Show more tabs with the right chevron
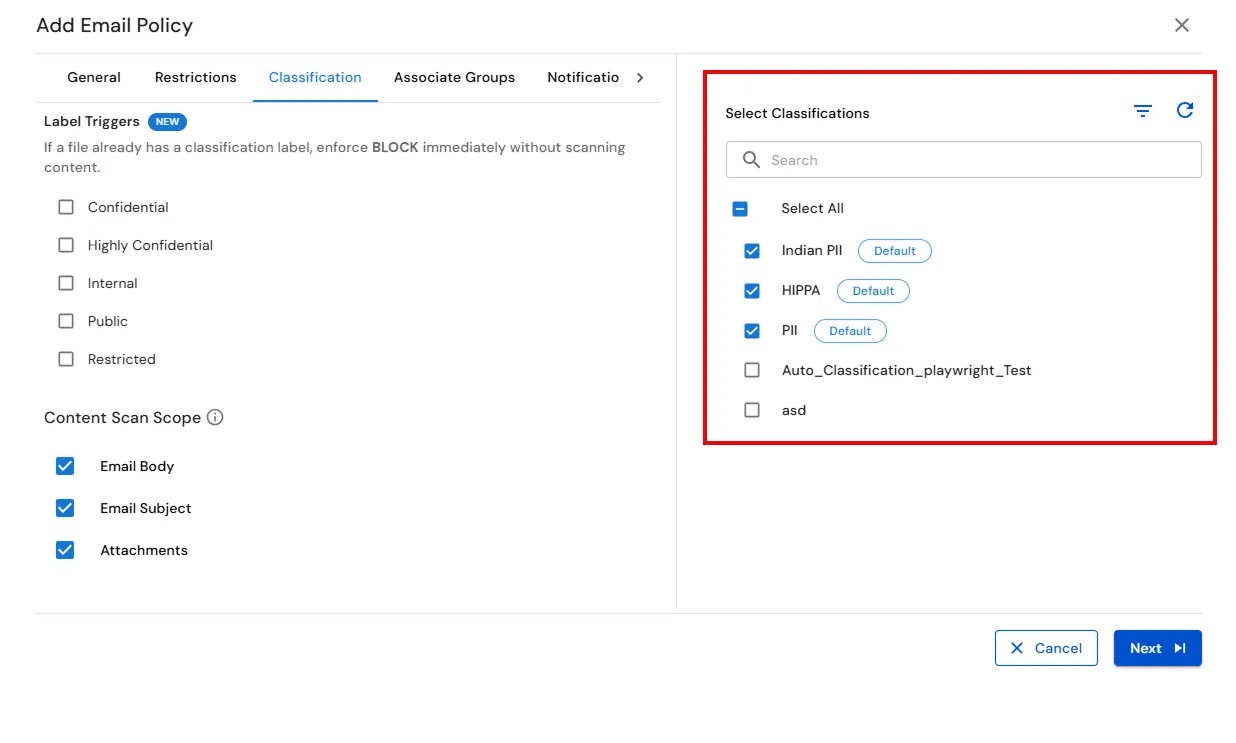The height and width of the screenshot is (743, 1236). tap(640, 77)
